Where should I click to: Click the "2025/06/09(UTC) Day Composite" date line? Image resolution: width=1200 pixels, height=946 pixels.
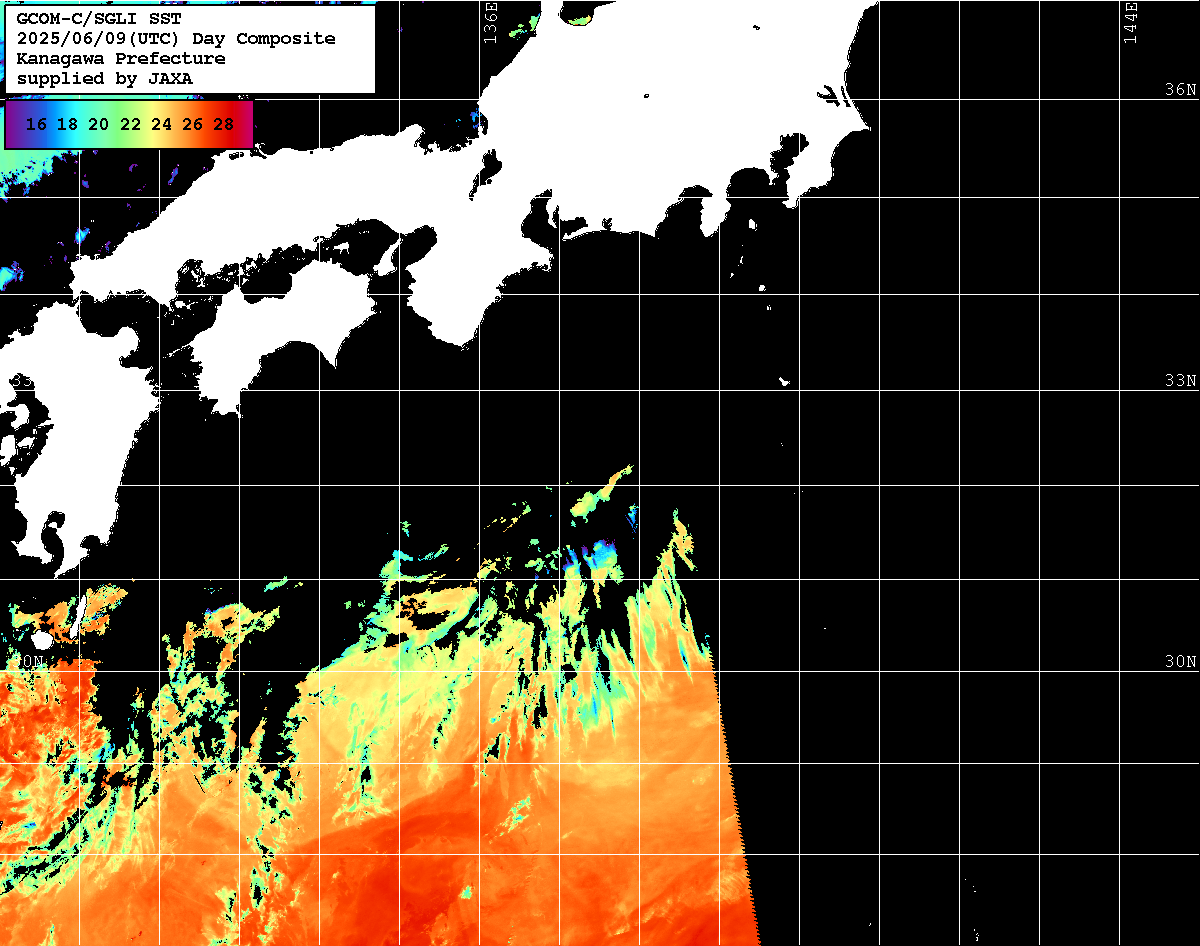point(176,39)
